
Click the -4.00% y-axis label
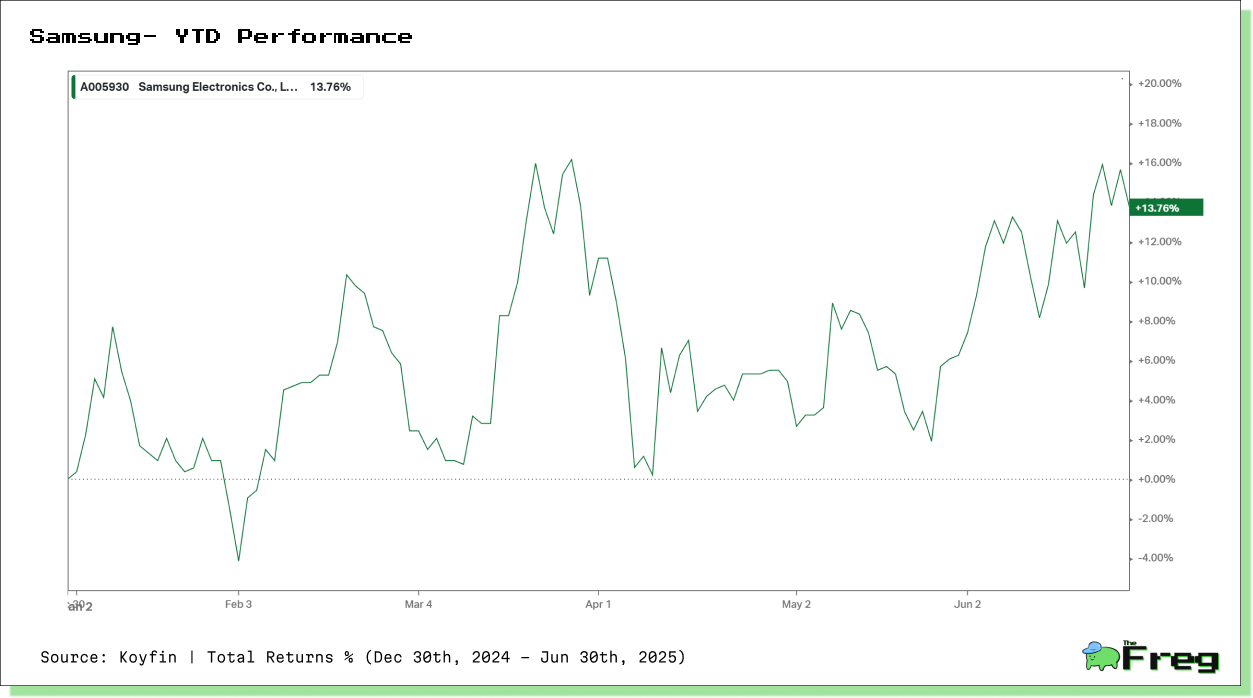pos(1156,558)
